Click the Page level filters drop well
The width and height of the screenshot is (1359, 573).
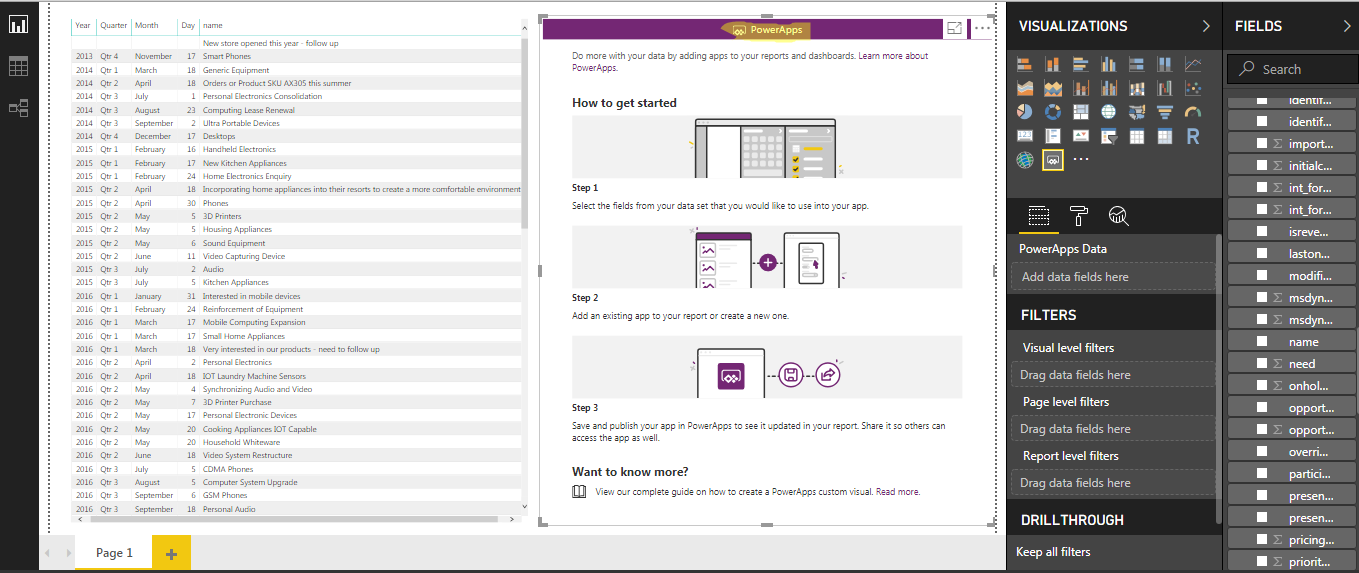click(1115, 429)
